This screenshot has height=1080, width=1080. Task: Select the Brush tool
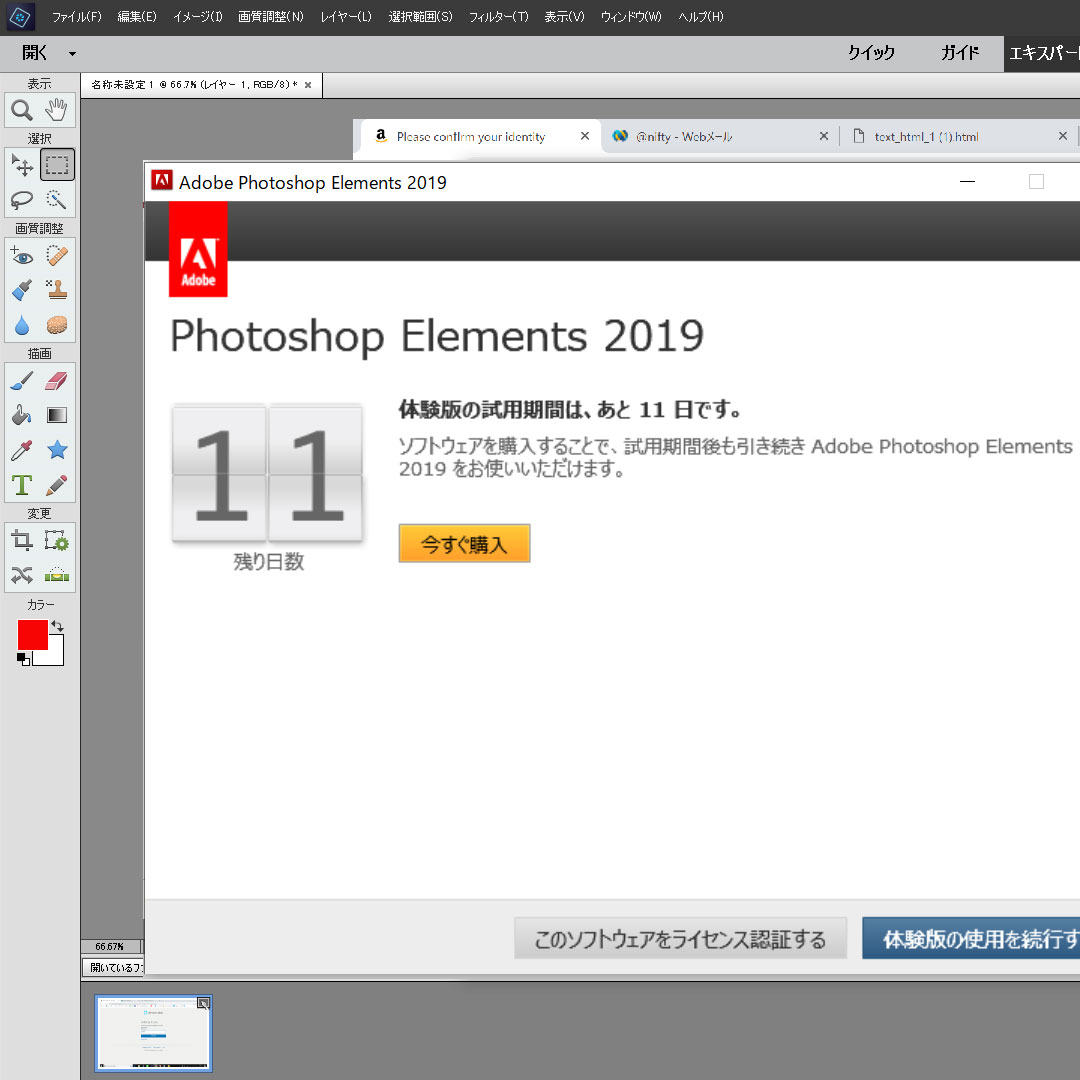click(22, 381)
